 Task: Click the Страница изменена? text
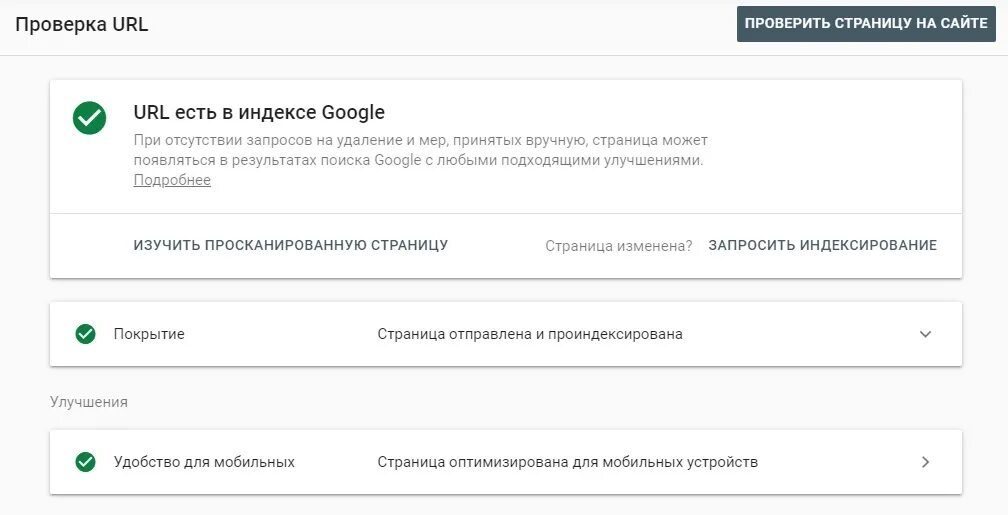click(x=618, y=245)
